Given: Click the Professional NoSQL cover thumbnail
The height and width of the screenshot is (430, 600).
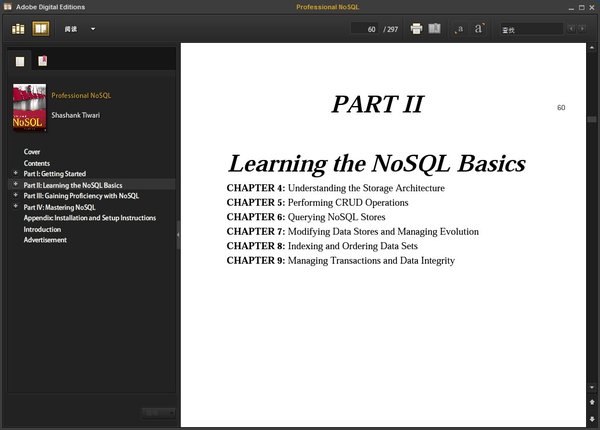Looking at the screenshot, I should click(29, 106).
